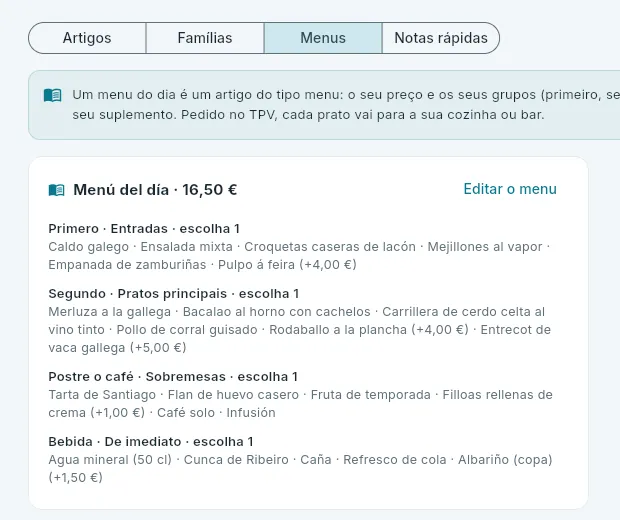
Task: Click Merluza a la gallega
Action: [110, 312]
